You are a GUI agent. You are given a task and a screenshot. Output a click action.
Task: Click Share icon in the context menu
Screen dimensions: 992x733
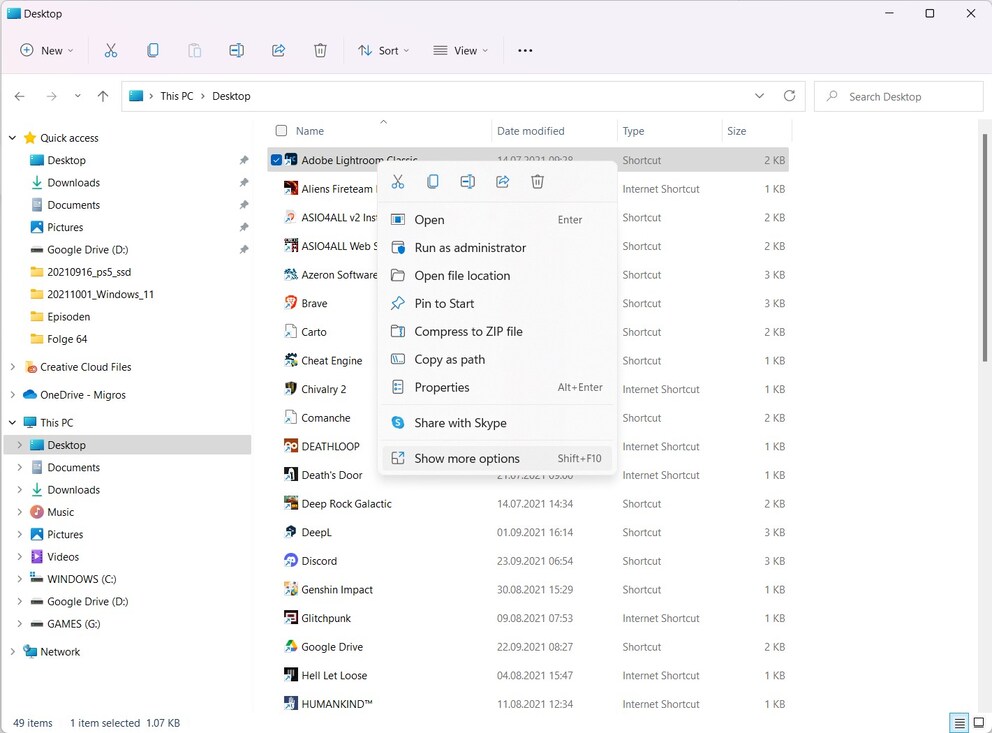tap(502, 182)
